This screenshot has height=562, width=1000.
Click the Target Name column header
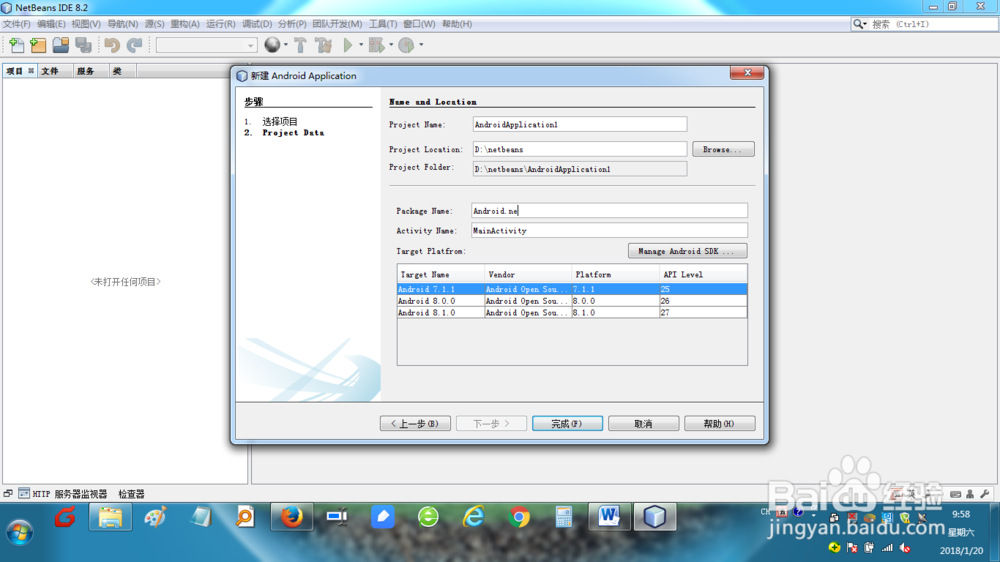click(x=441, y=274)
